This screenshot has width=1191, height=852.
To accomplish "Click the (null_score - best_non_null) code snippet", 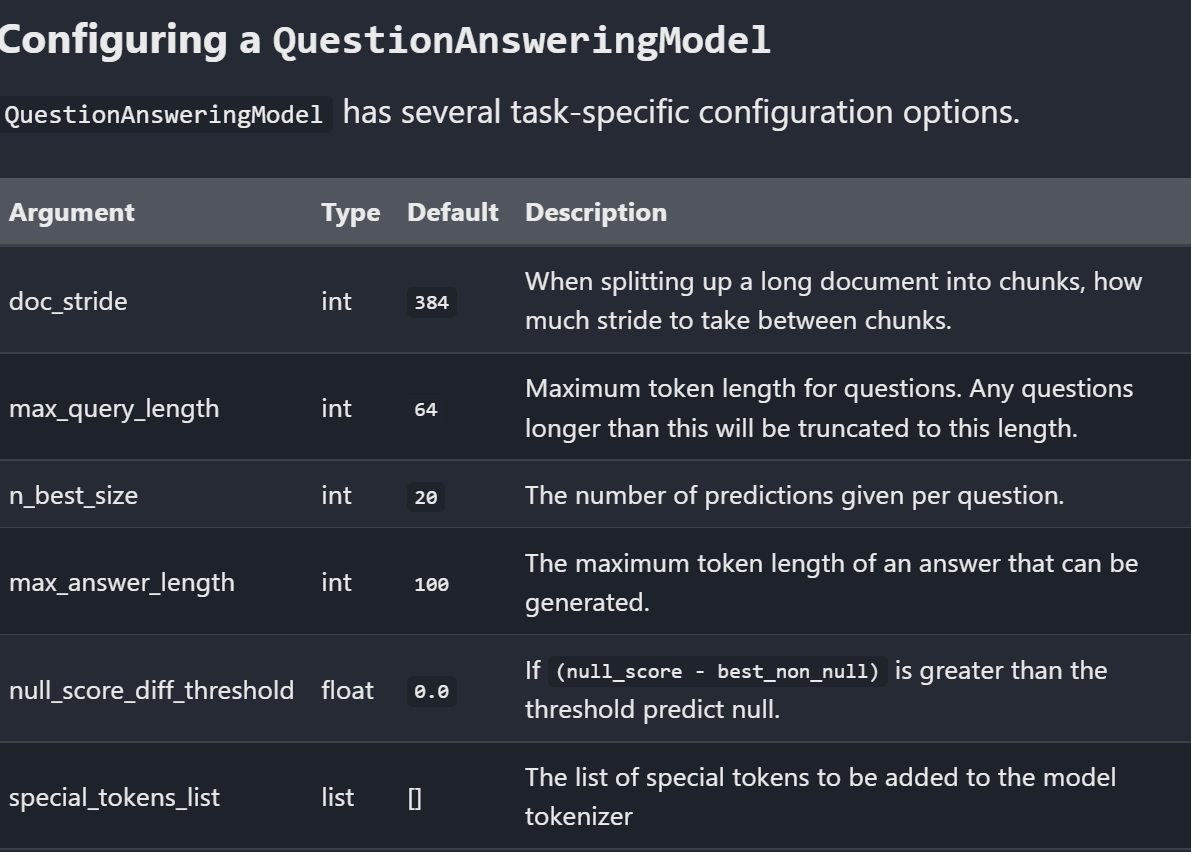I will tap(717, 672).
